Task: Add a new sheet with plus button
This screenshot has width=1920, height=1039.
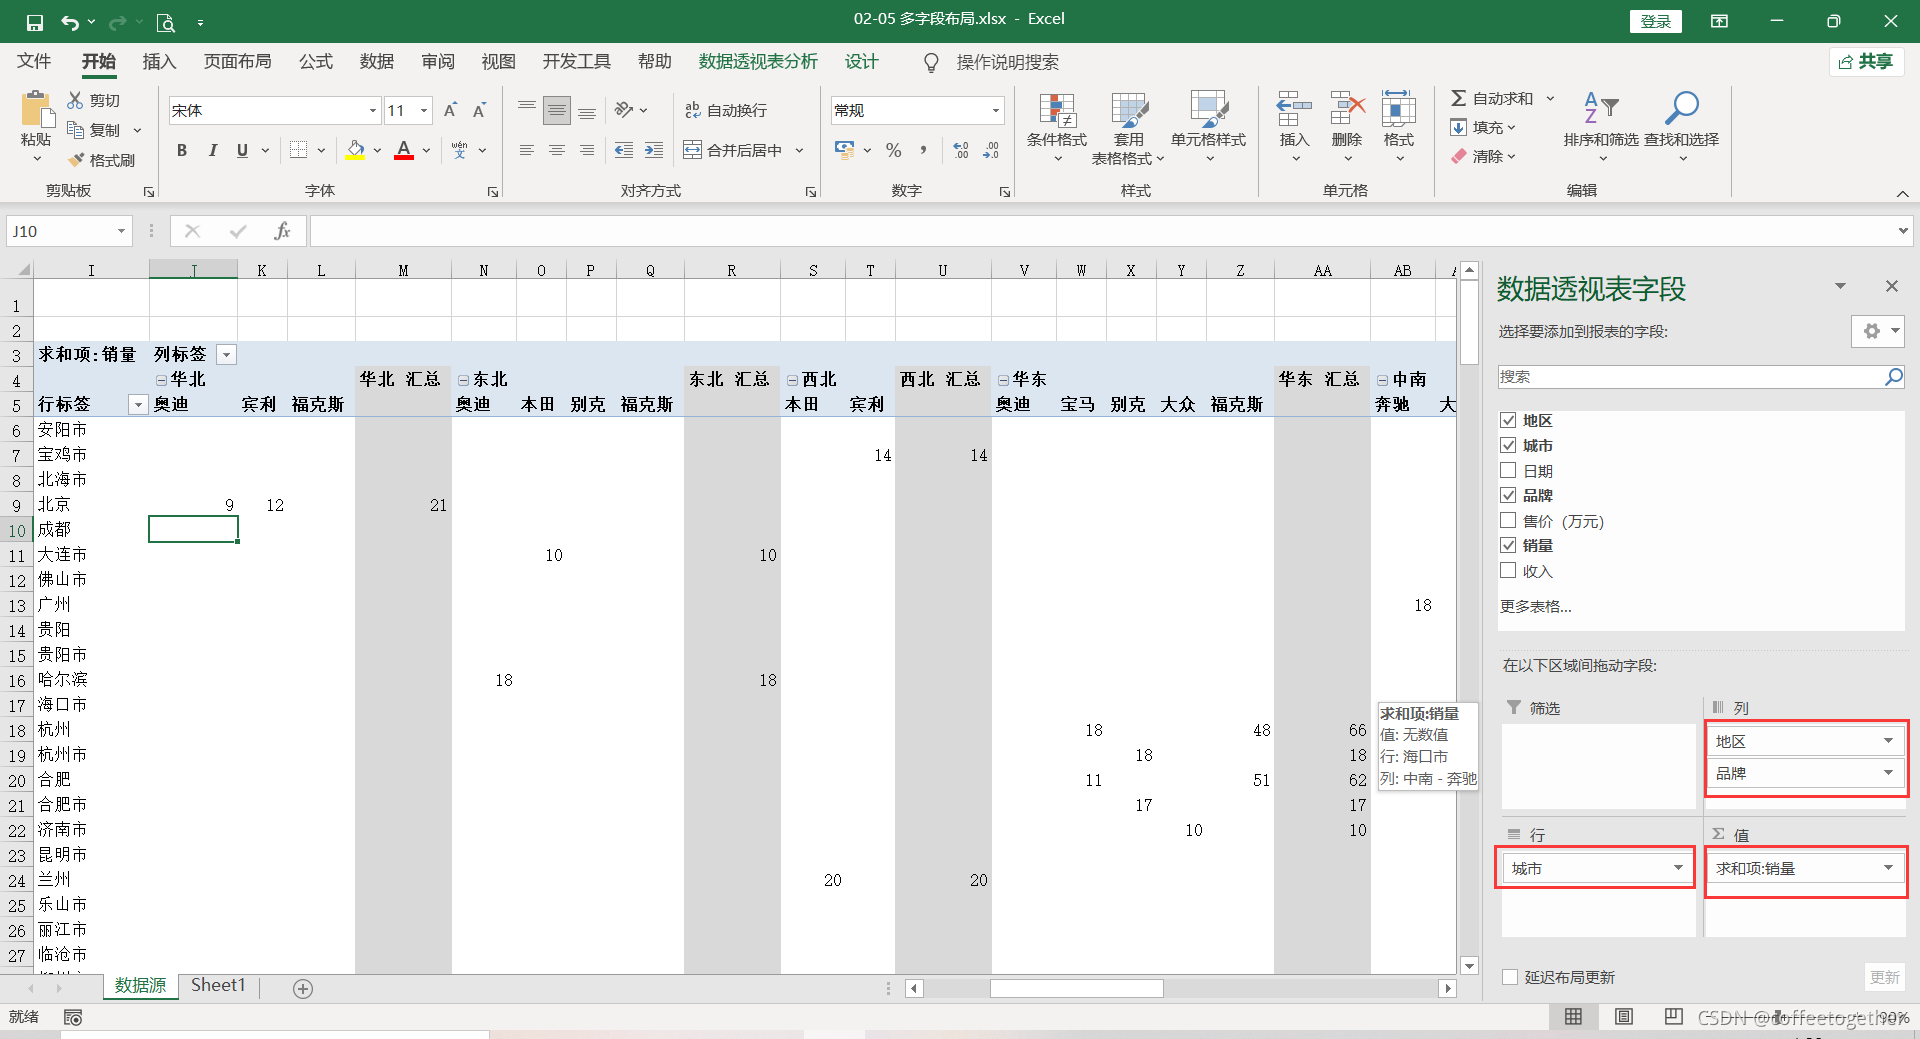Action: tap(303, 988)
